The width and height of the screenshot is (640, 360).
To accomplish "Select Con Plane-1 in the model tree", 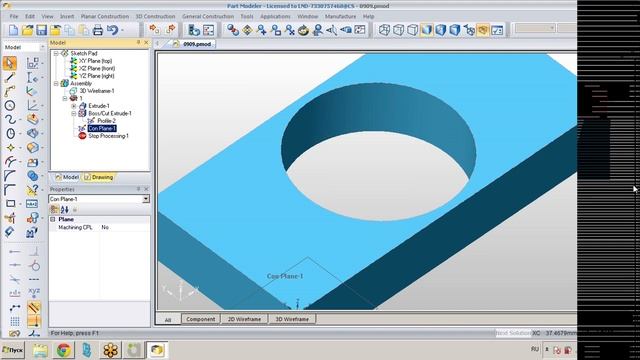I will 102,128.
